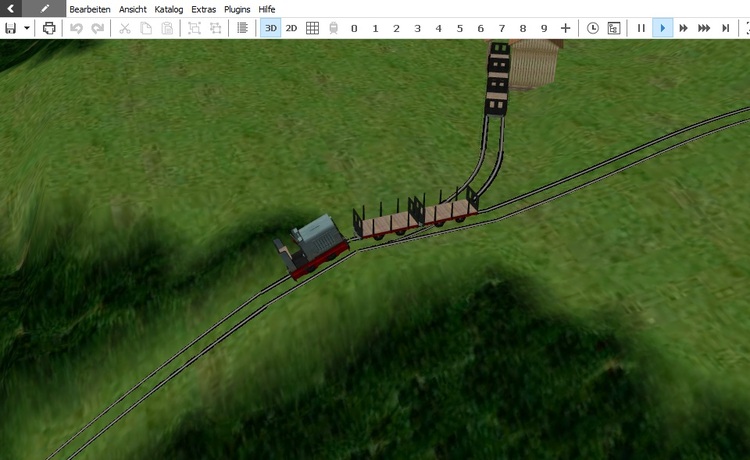Open the pencil edit tab
Viewport: 750px width, 460px height.
click(x=44, y=9)
